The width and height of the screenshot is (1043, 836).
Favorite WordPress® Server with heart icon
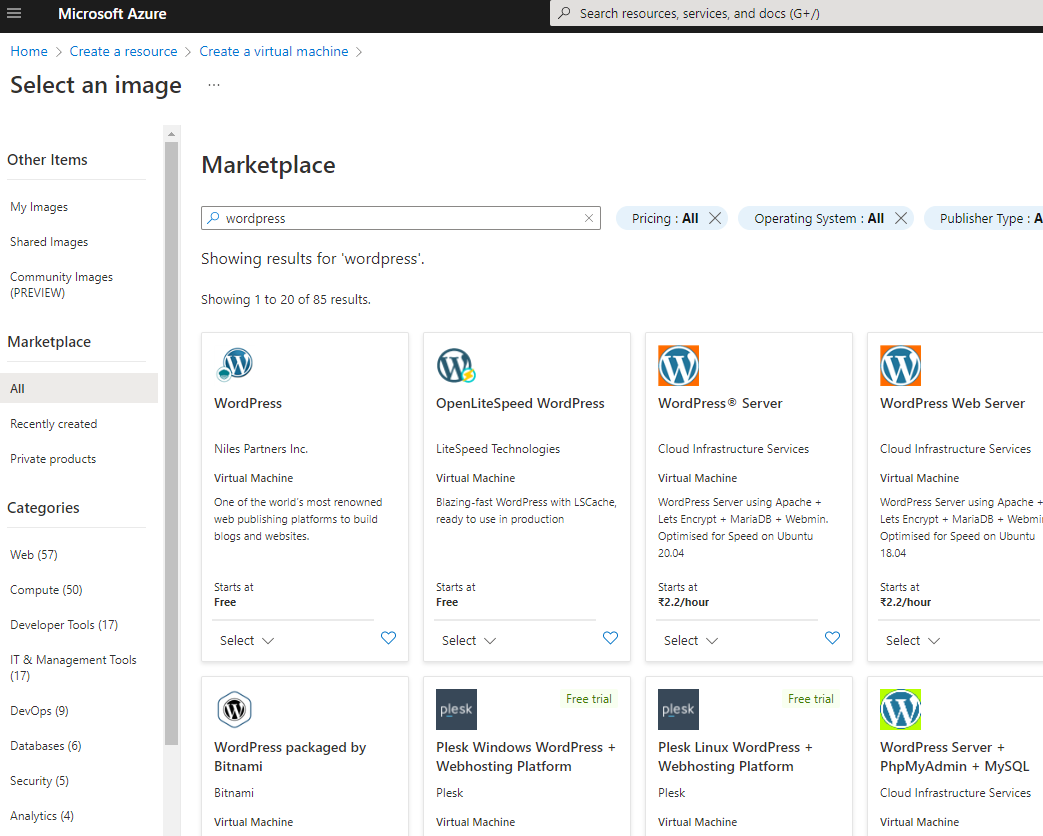pos(833,638)
